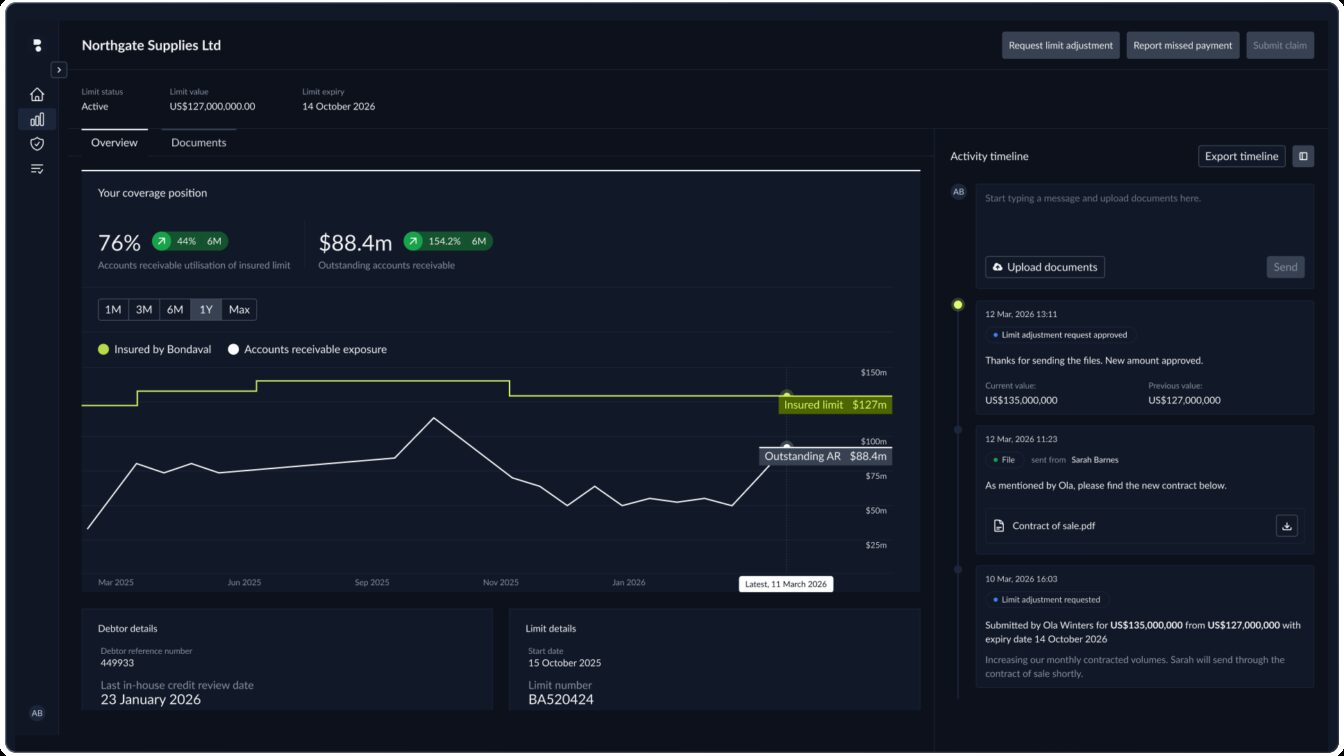Switch to the Documents tab
1344x756 pixels.
(x=199, y=142)
